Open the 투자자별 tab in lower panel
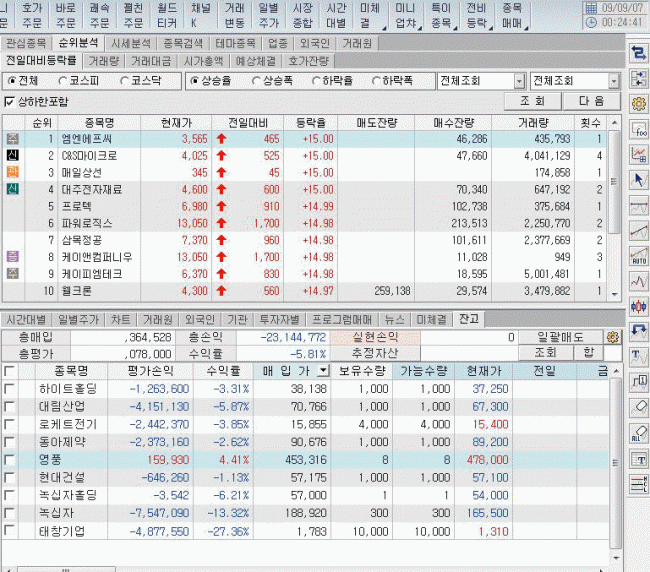Image resolution: width=650 pixels, height=572 pixels. pyautogui.click(x=278, y=319)
